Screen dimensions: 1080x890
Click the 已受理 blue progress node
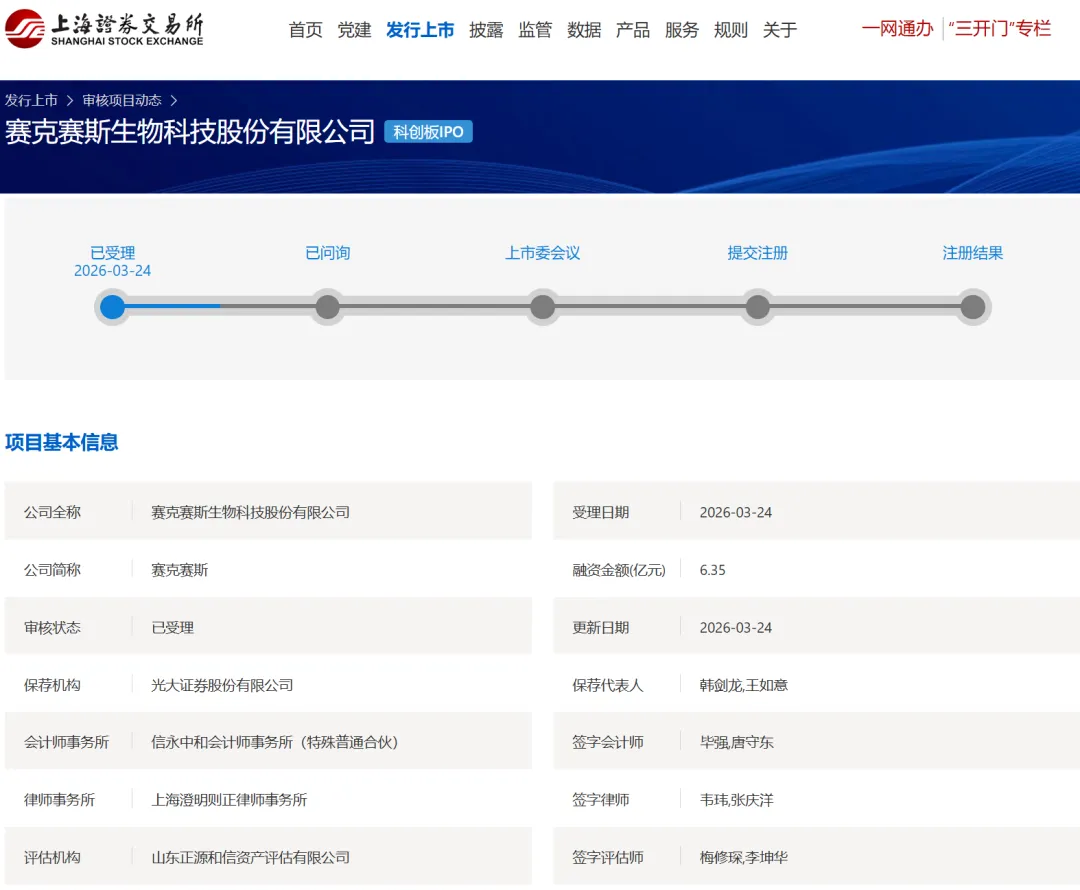pos(112,307)
